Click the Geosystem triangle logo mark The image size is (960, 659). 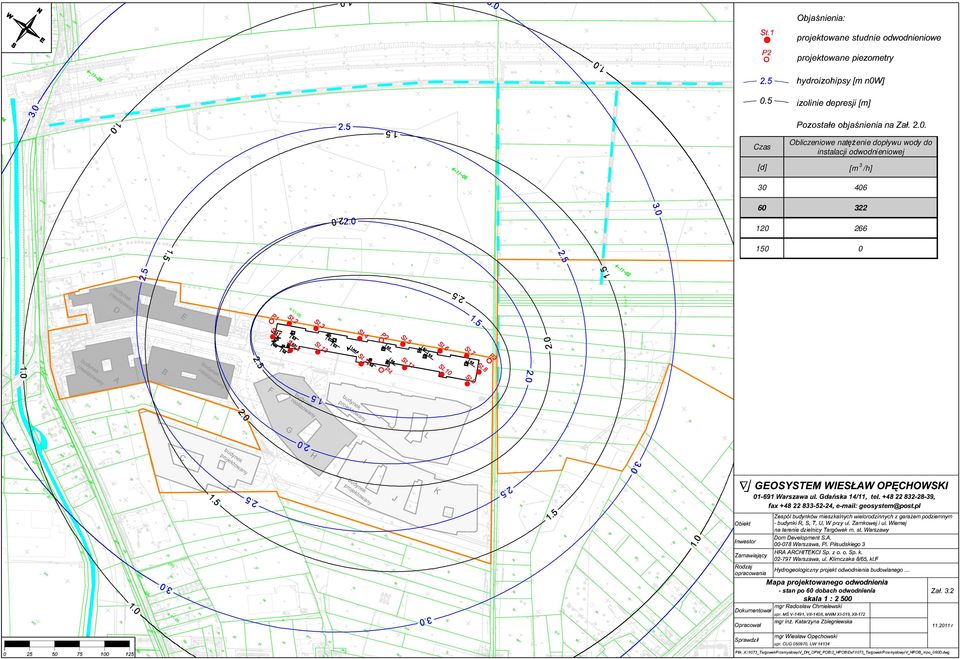pyautogui.click(x=745, y=486)
